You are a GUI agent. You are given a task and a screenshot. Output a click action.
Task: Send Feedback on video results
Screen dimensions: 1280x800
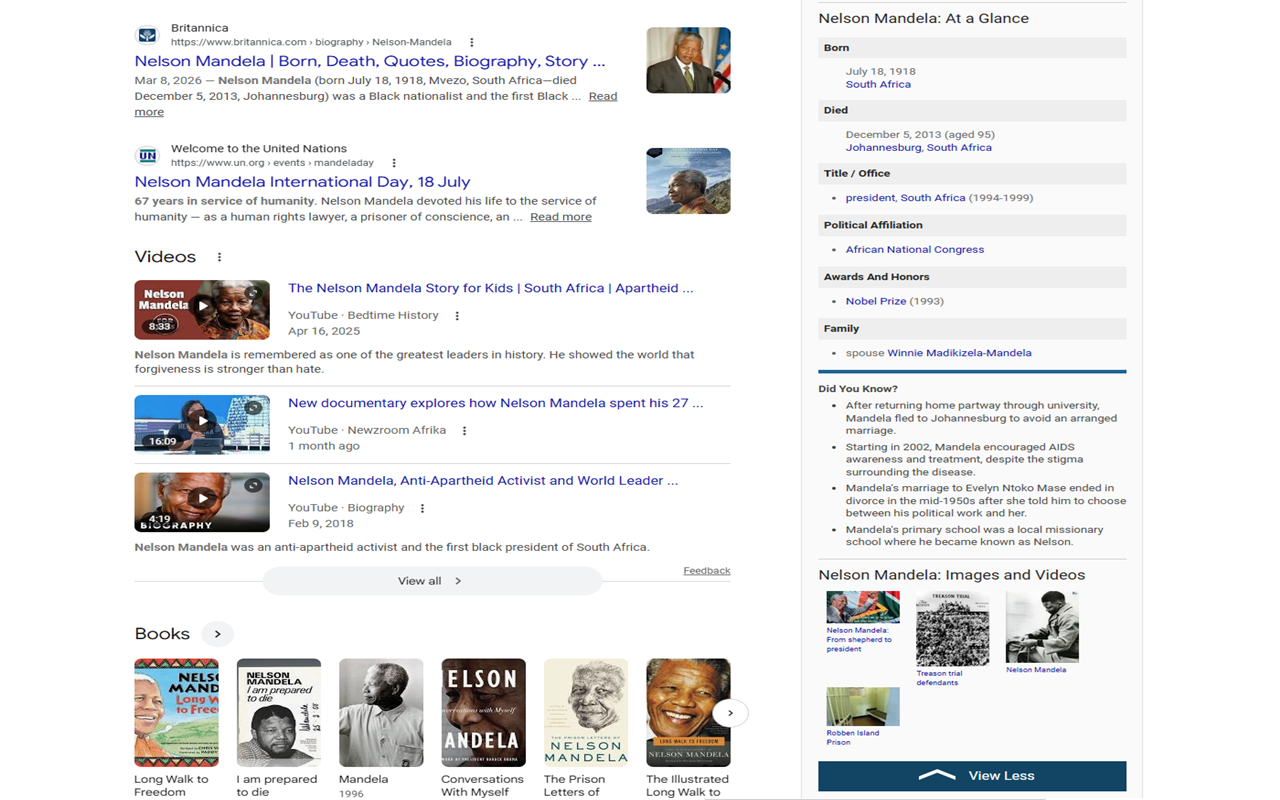[707, 571]
